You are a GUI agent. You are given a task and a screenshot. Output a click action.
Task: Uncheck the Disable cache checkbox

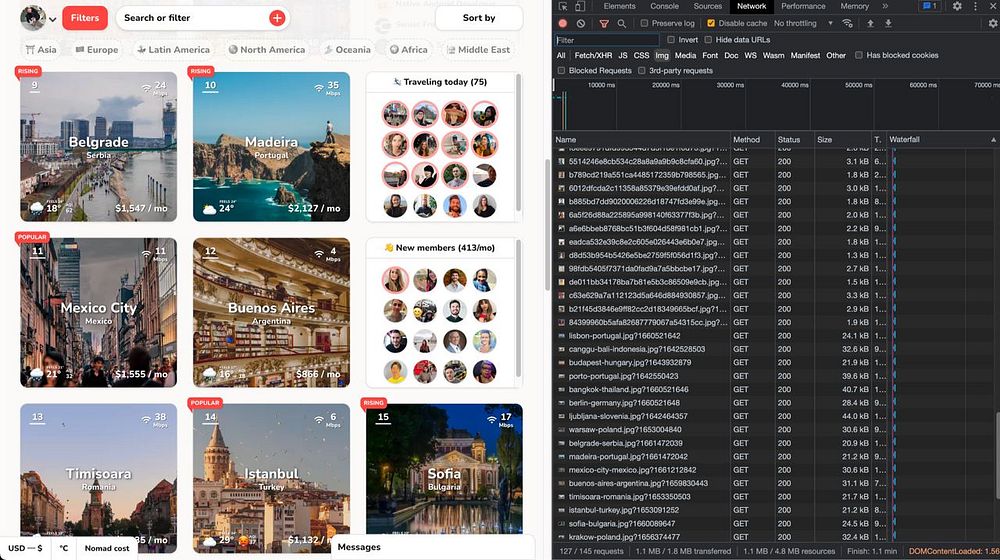coord(711,23)
